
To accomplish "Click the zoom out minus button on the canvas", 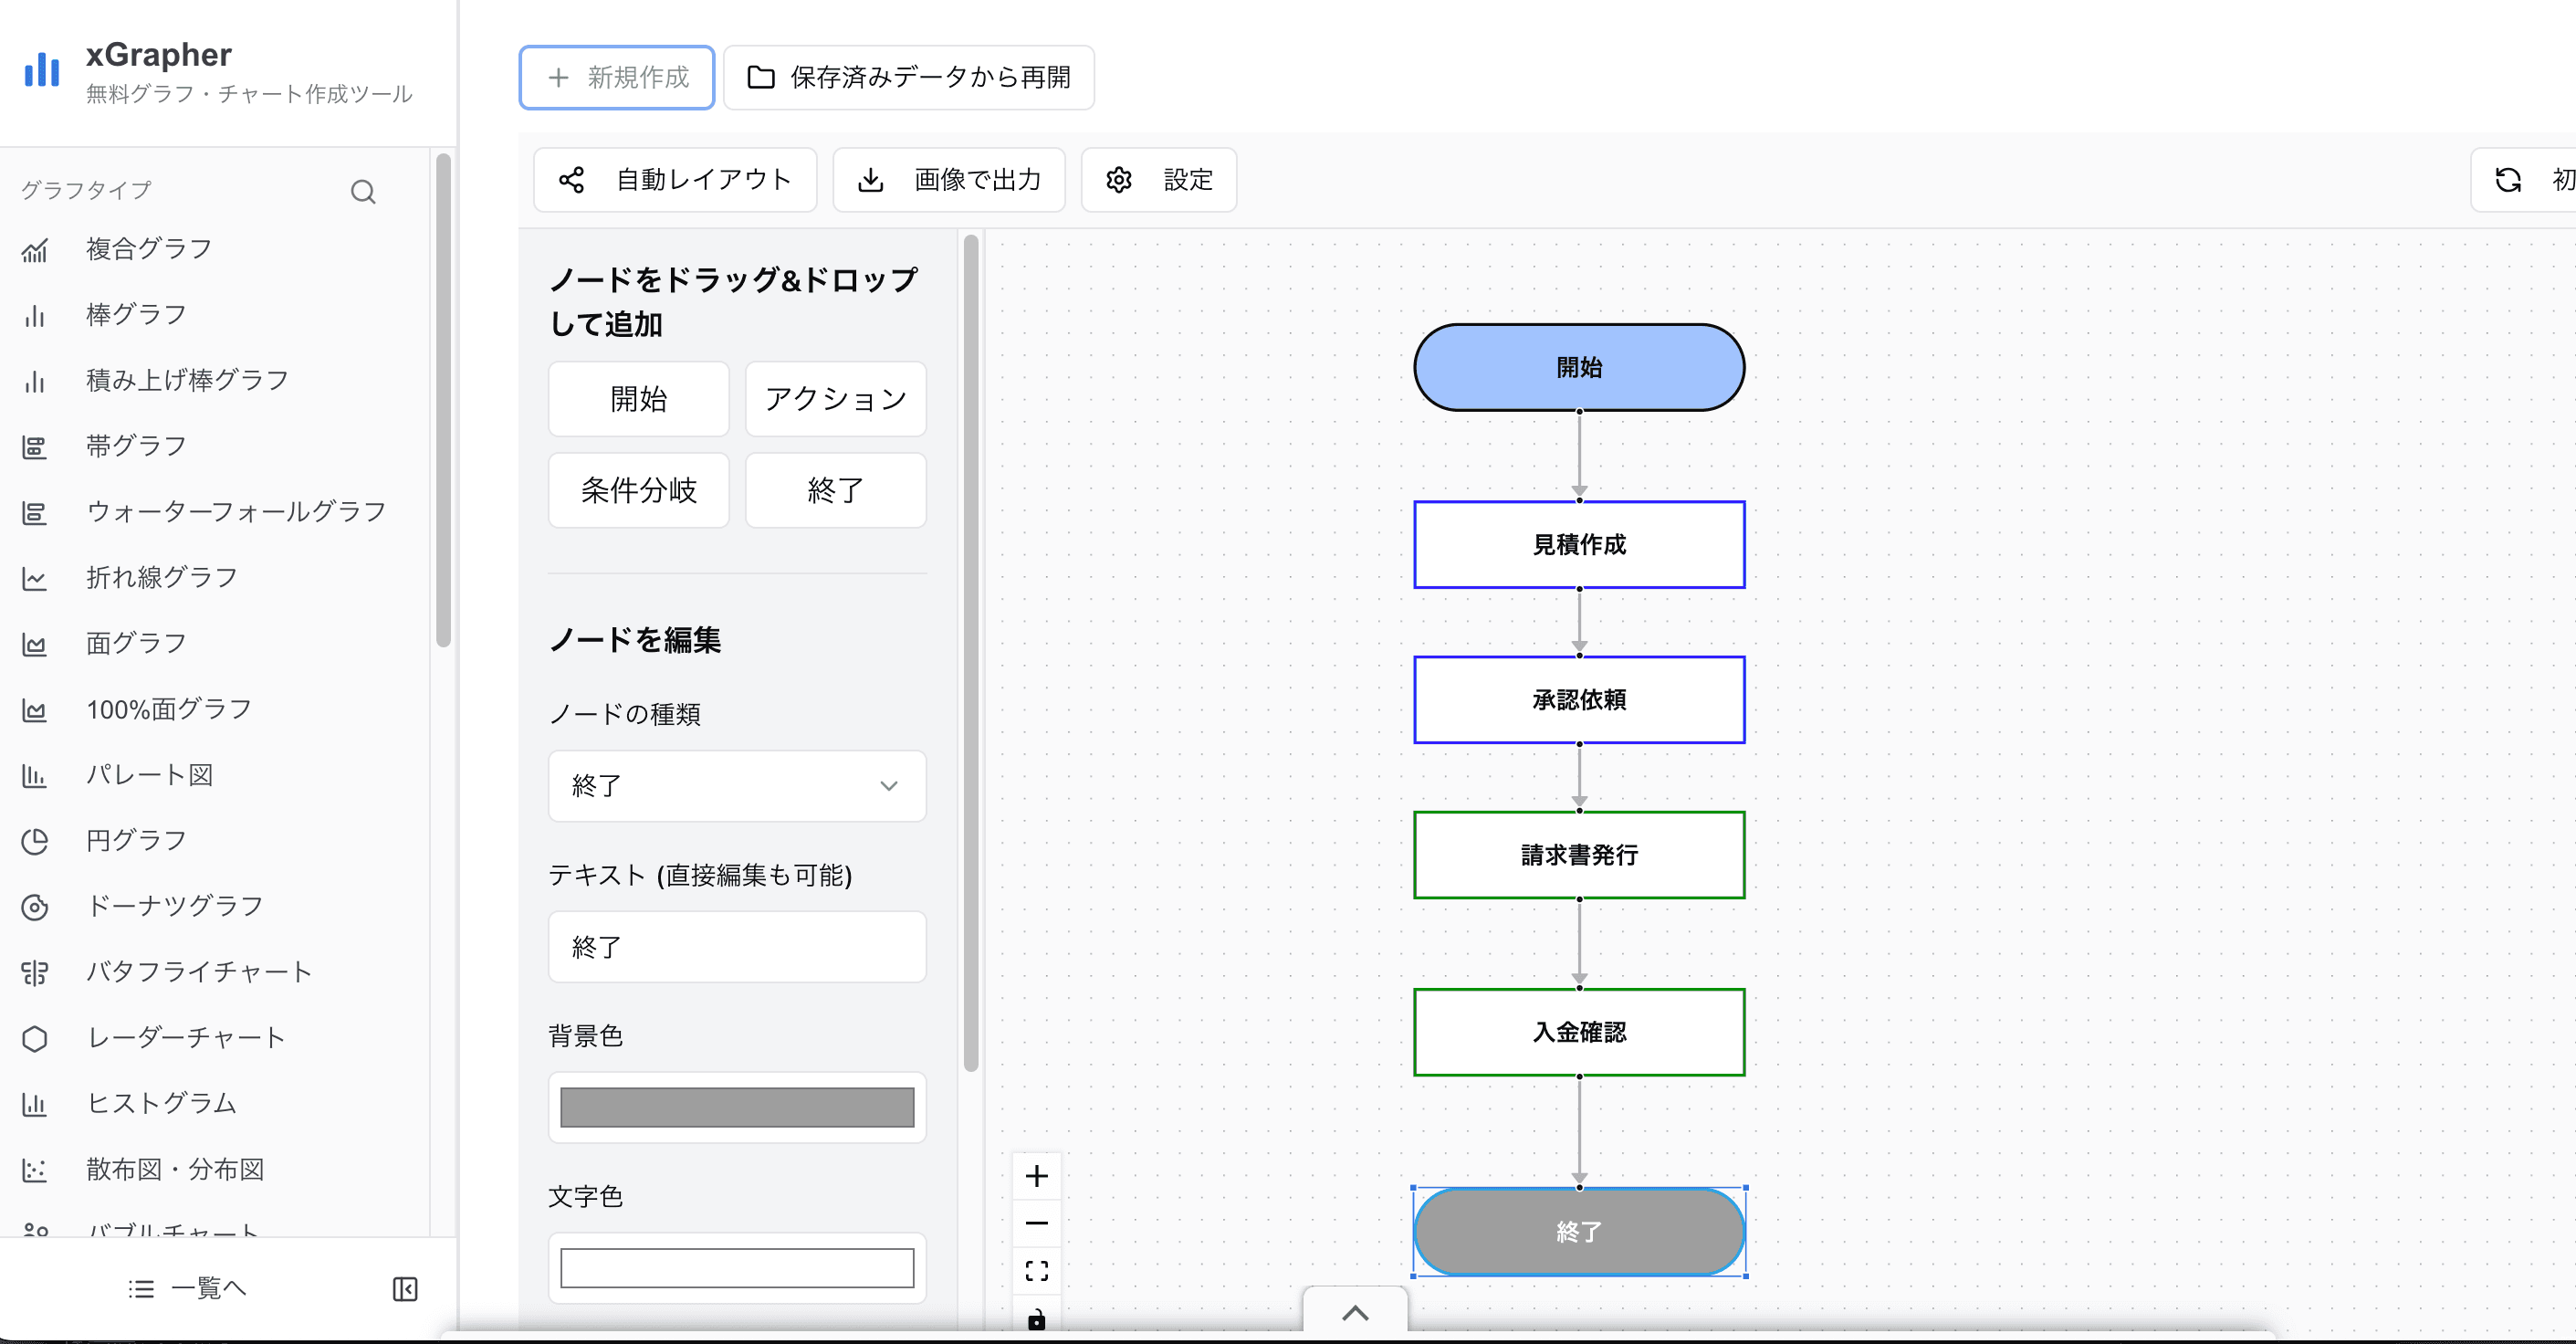I will [1036, 1223].
